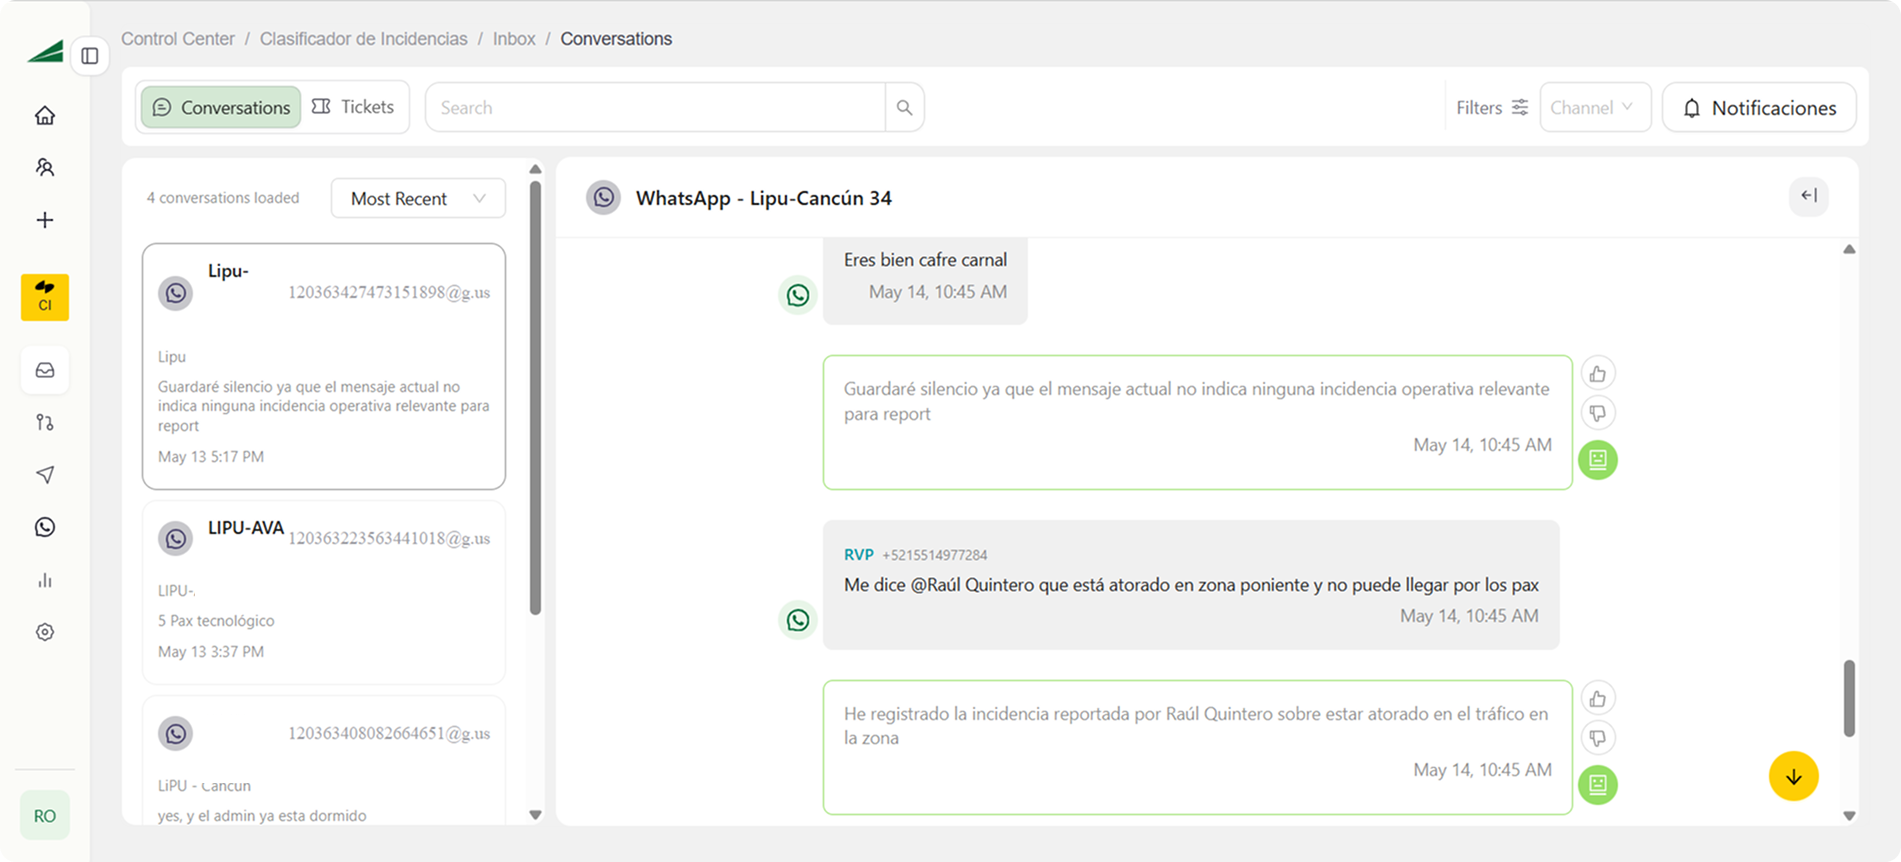Open the LIPU-AVA conversation card

point(324,592)
